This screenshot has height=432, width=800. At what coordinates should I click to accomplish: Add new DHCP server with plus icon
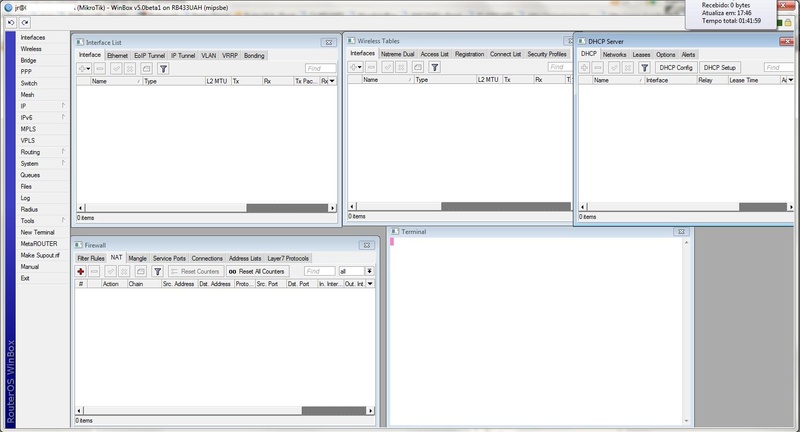[584, 67]
